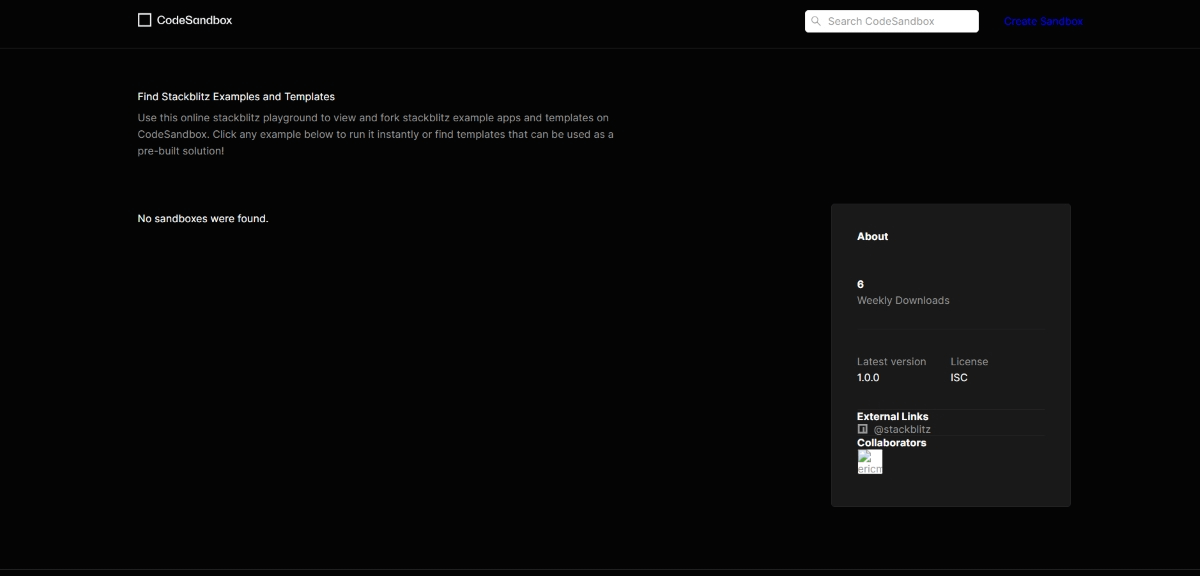This screenshot has width=1200, height=576.
Task: Click the CodeSandbox square logo icon
Action: point(144,20)
